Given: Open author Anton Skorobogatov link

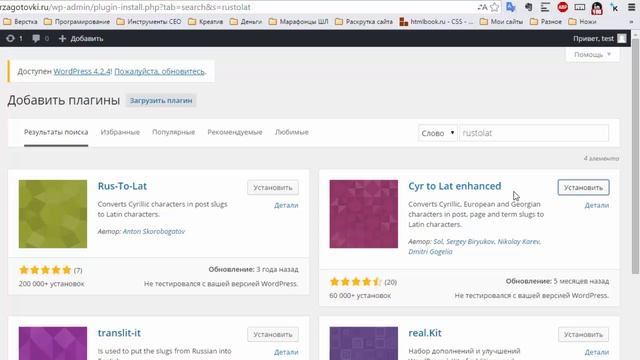Looking at the screenshot, I should [x=154, y=231].
